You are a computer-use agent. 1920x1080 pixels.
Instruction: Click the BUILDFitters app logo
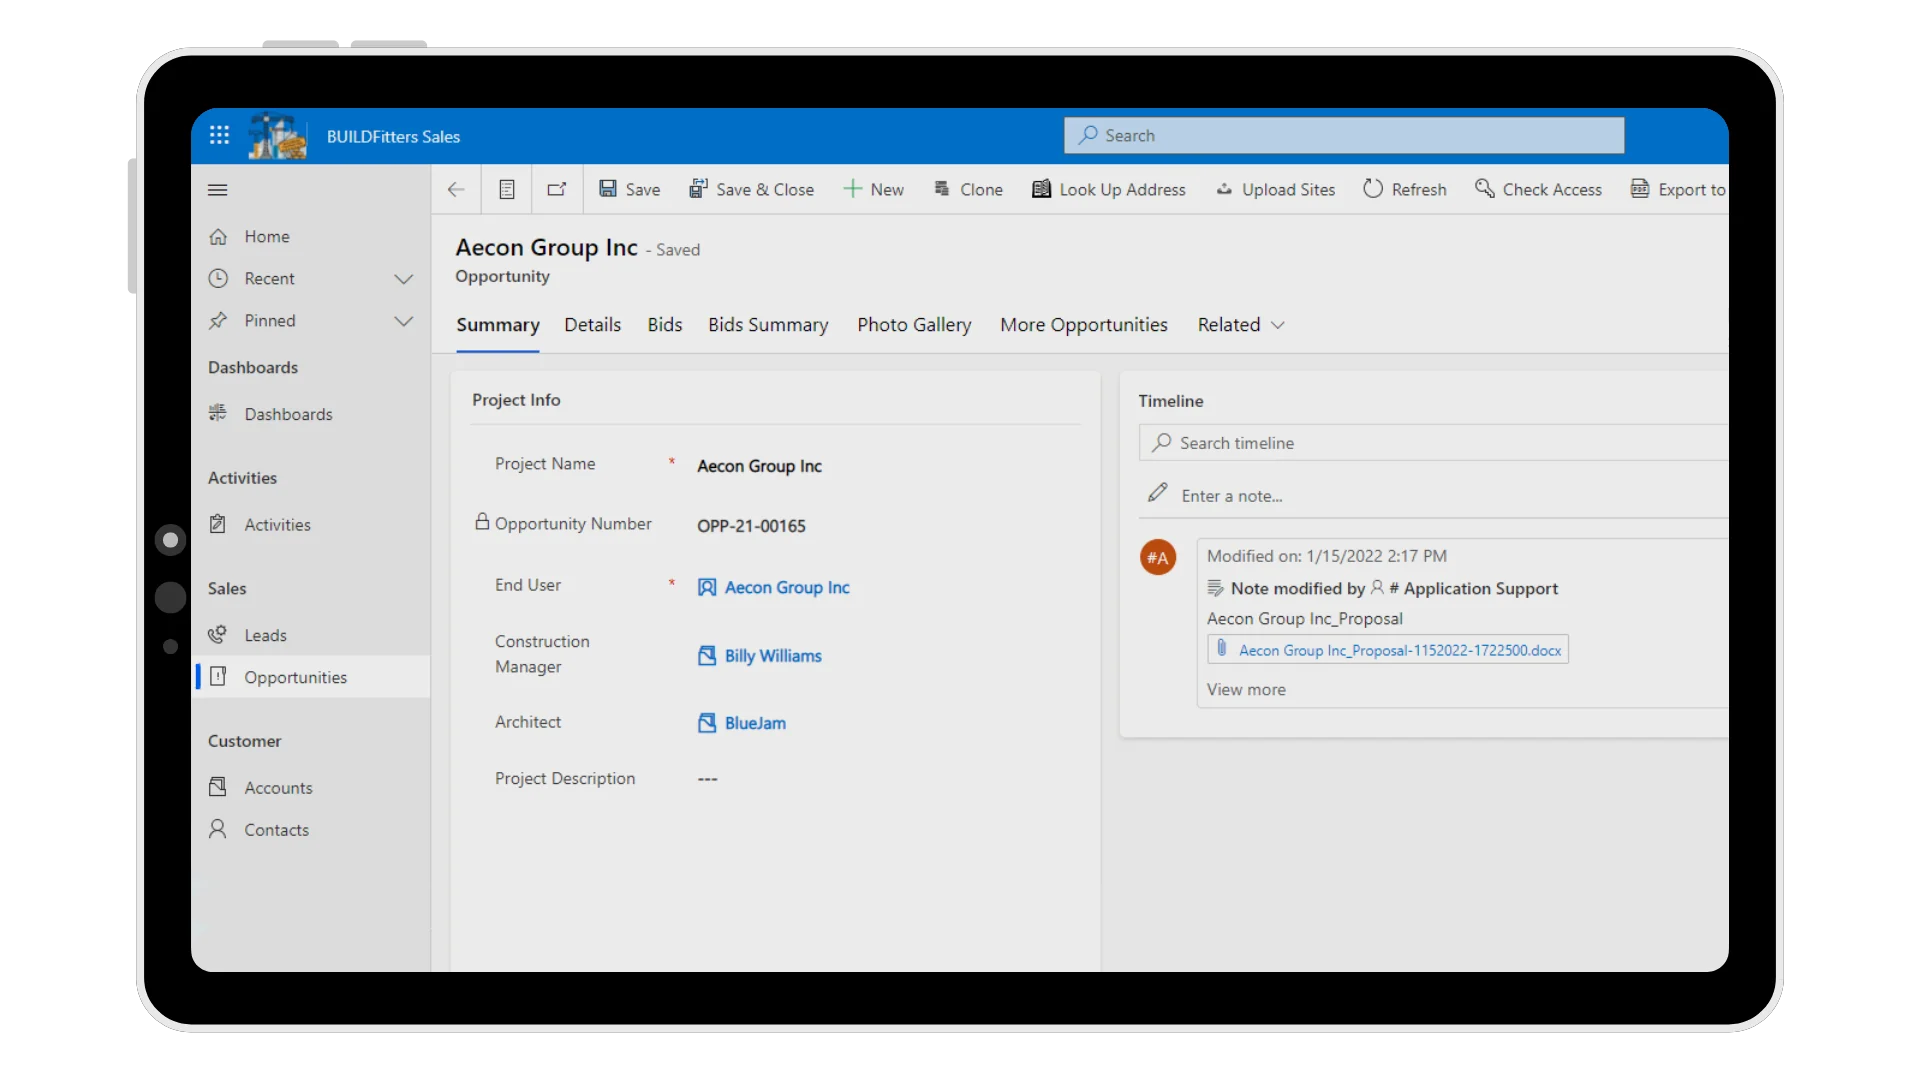click(x=277, y=136)
